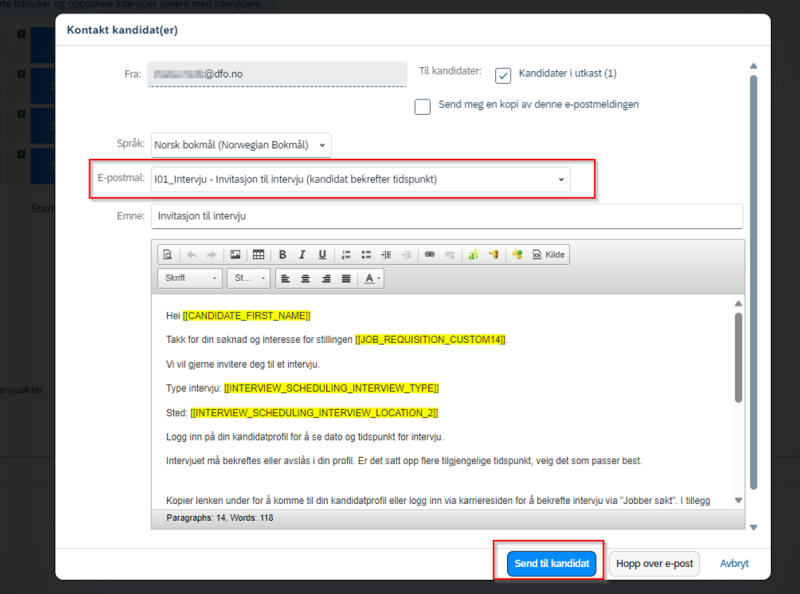Justify the text

[x=346, y=279]
